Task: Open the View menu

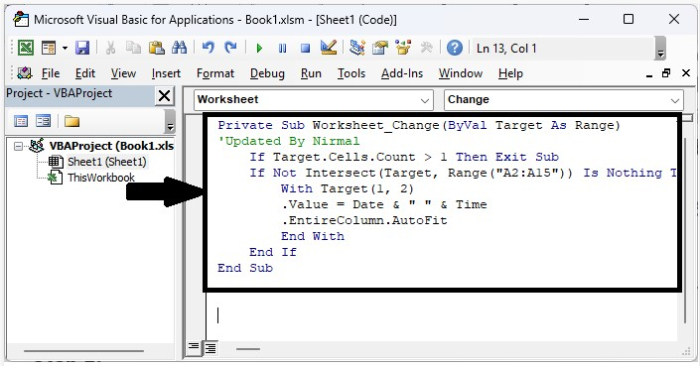Action: coord(123,73)
